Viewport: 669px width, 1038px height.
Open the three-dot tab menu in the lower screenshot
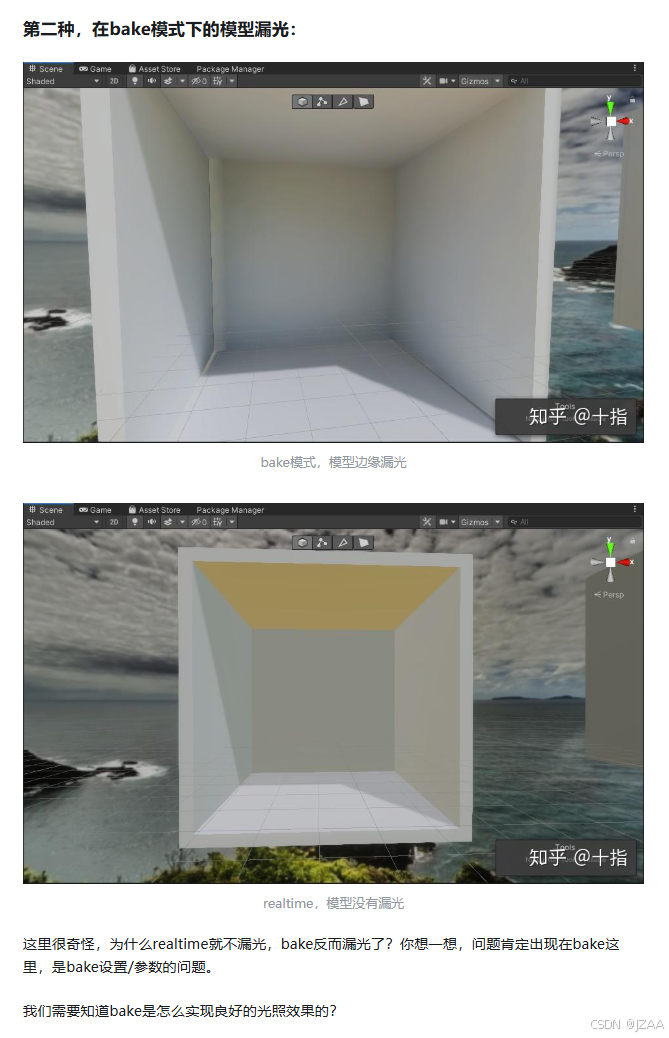(x=635, y=509)
